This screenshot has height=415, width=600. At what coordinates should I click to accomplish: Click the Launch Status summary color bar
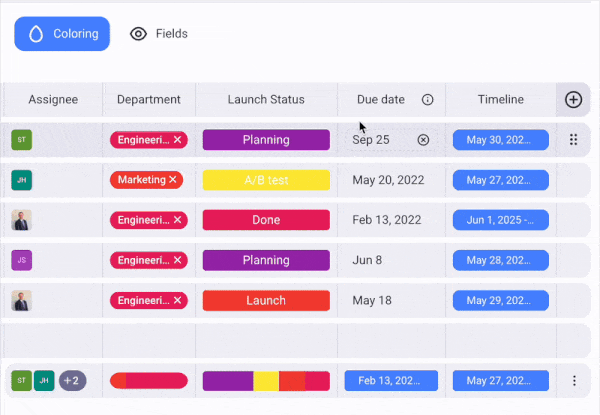(x=266, y=381)
